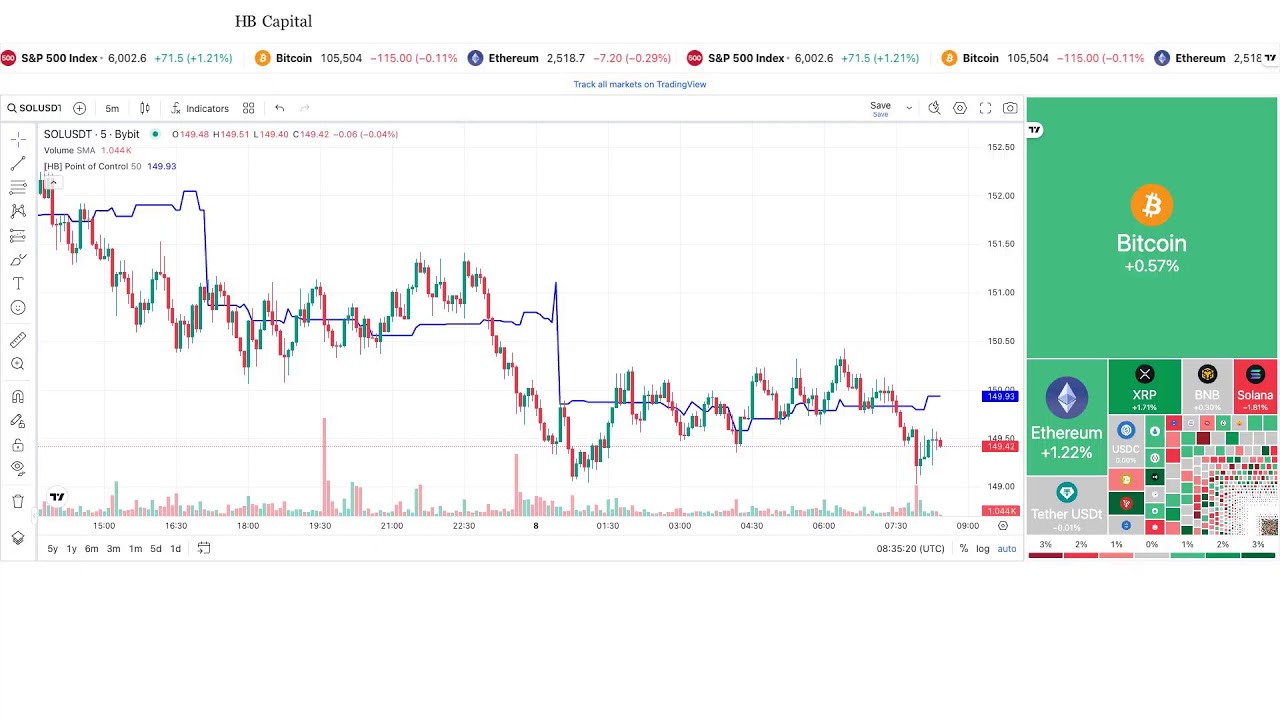Take a chart snapshot with camera icon
Viewport: 1280px width, 720px height.
[x=1010, y=108]
